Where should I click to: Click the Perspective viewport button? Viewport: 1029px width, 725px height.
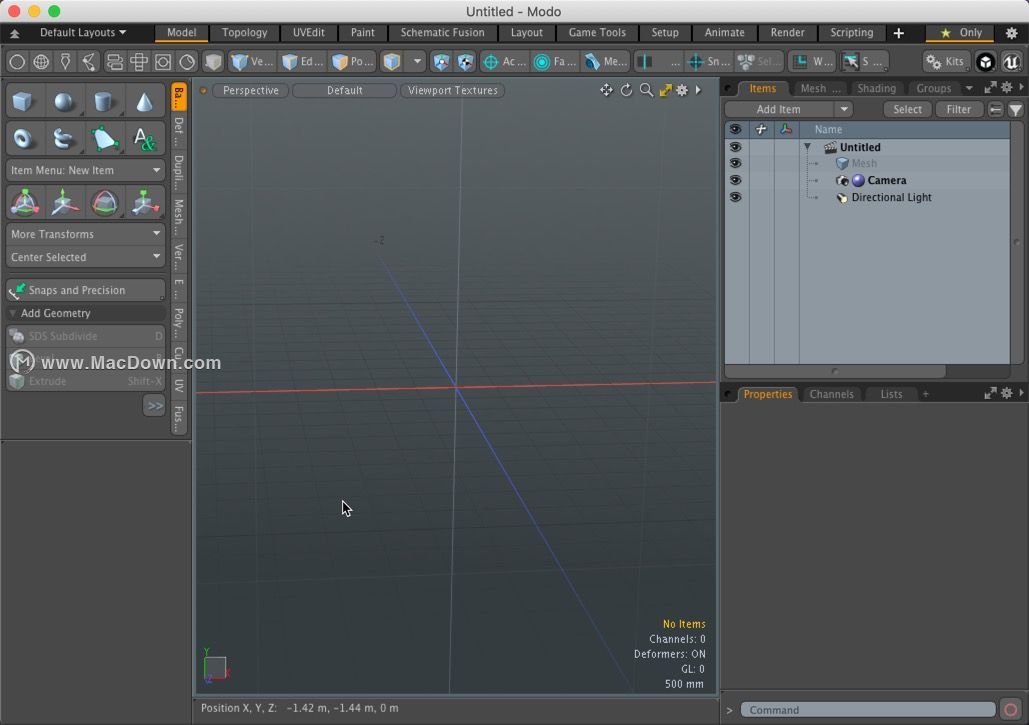[250, 91]
